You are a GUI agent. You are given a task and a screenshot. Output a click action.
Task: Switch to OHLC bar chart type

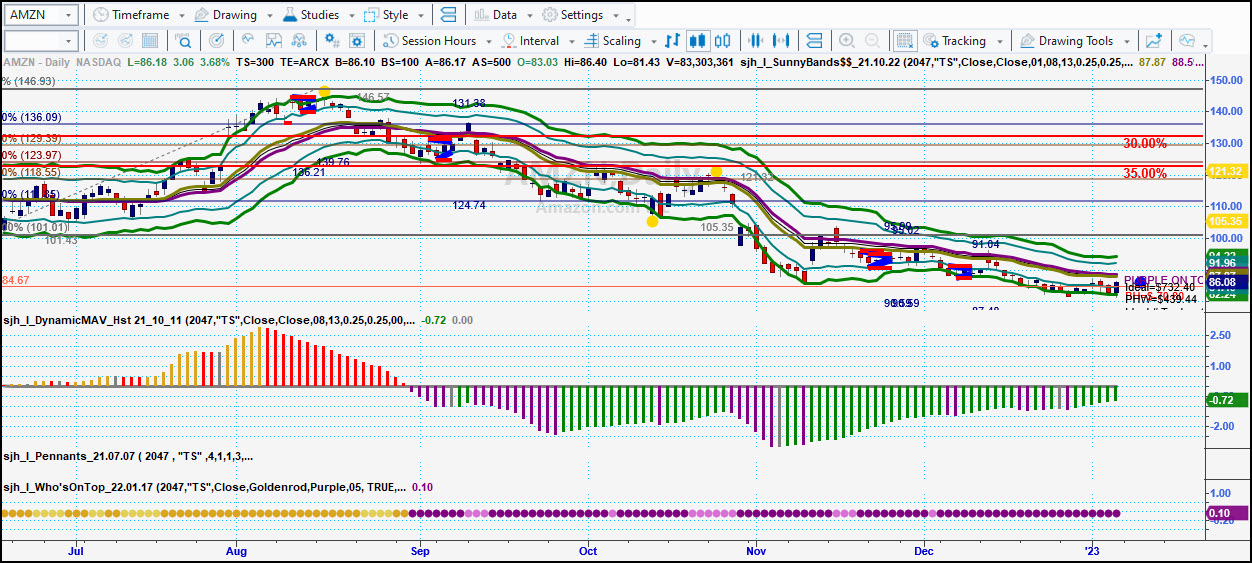[x=673, y=41]
